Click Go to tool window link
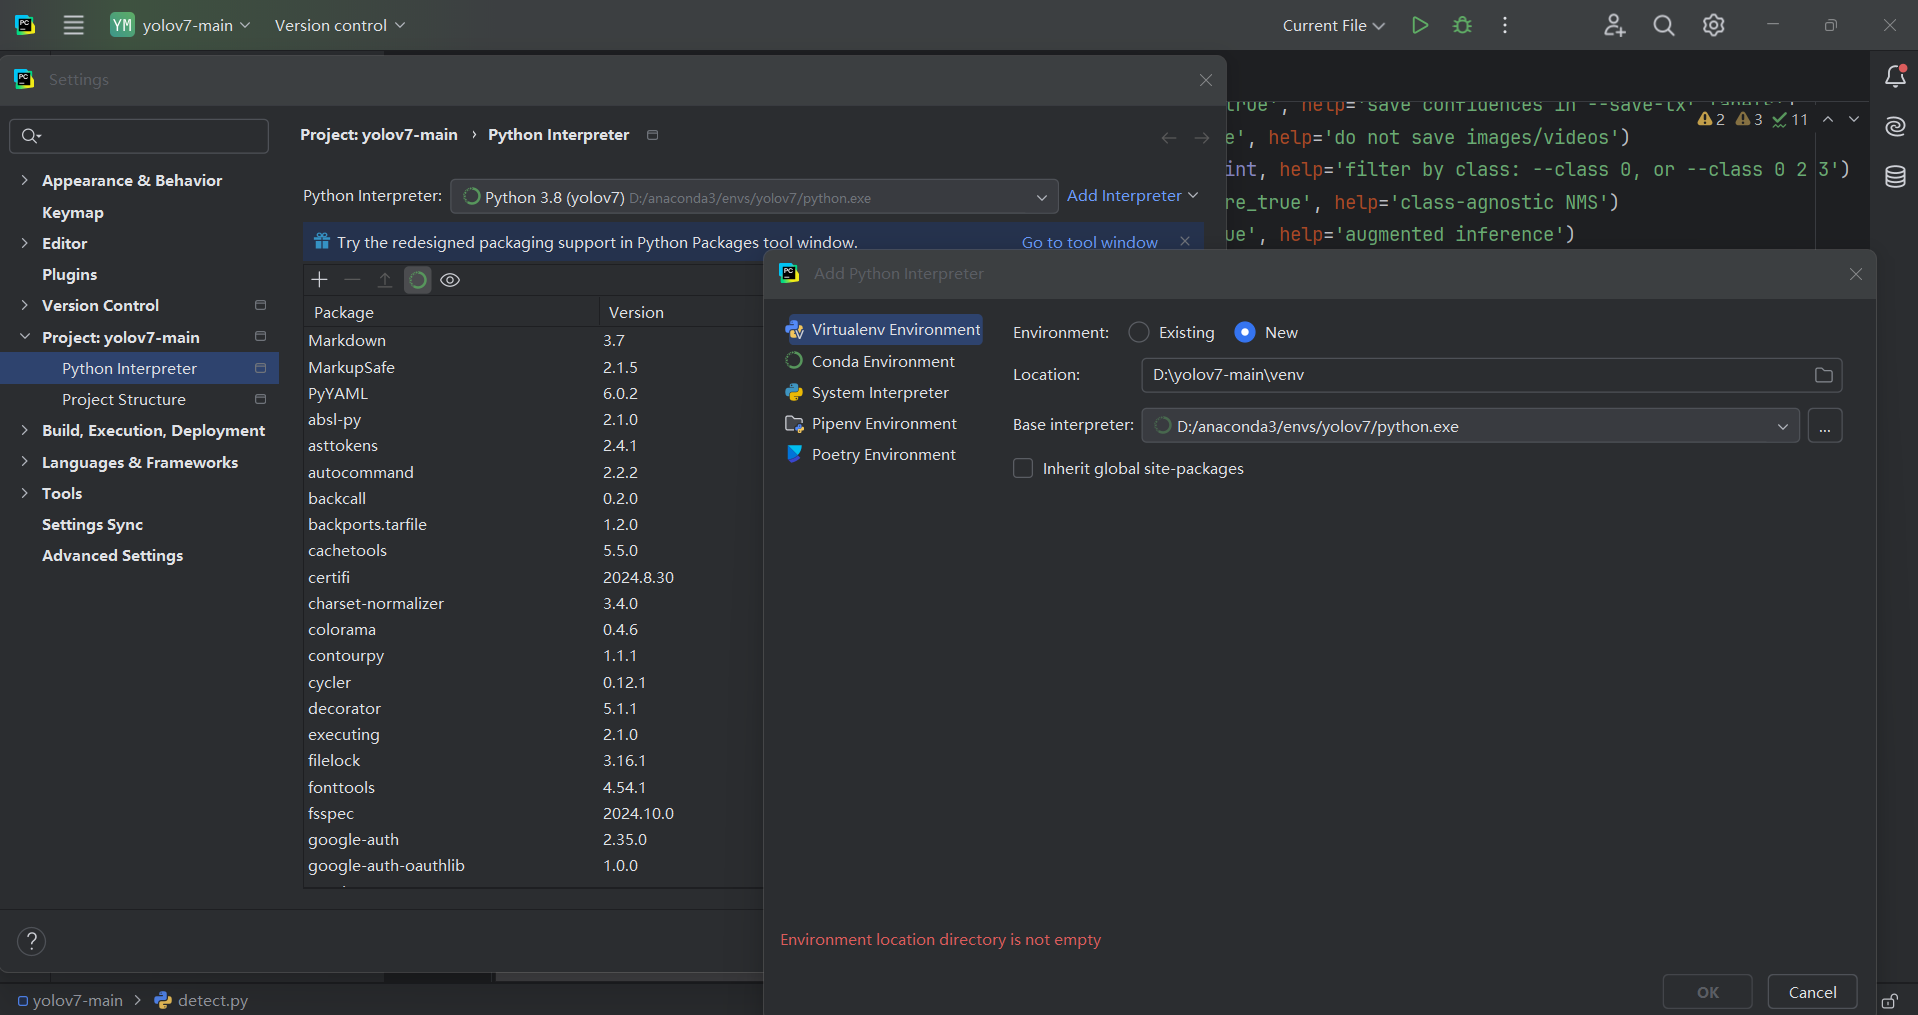 click(1090, 242)
